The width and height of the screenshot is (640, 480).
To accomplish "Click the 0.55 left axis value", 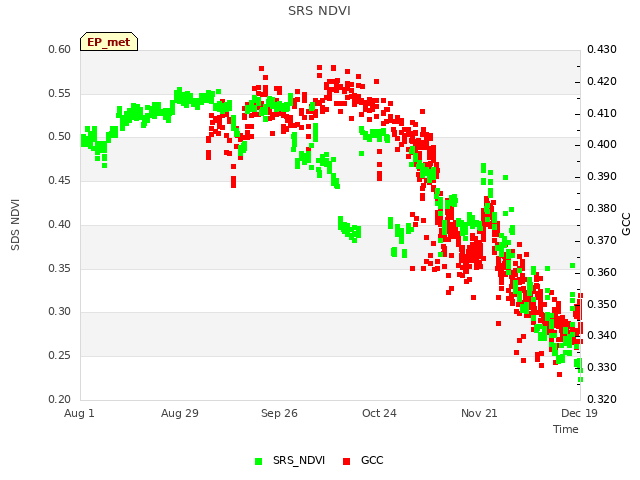I will point(60,93).
